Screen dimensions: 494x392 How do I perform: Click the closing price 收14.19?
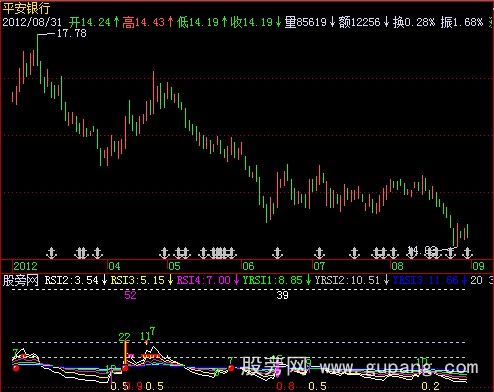point(252,22)
